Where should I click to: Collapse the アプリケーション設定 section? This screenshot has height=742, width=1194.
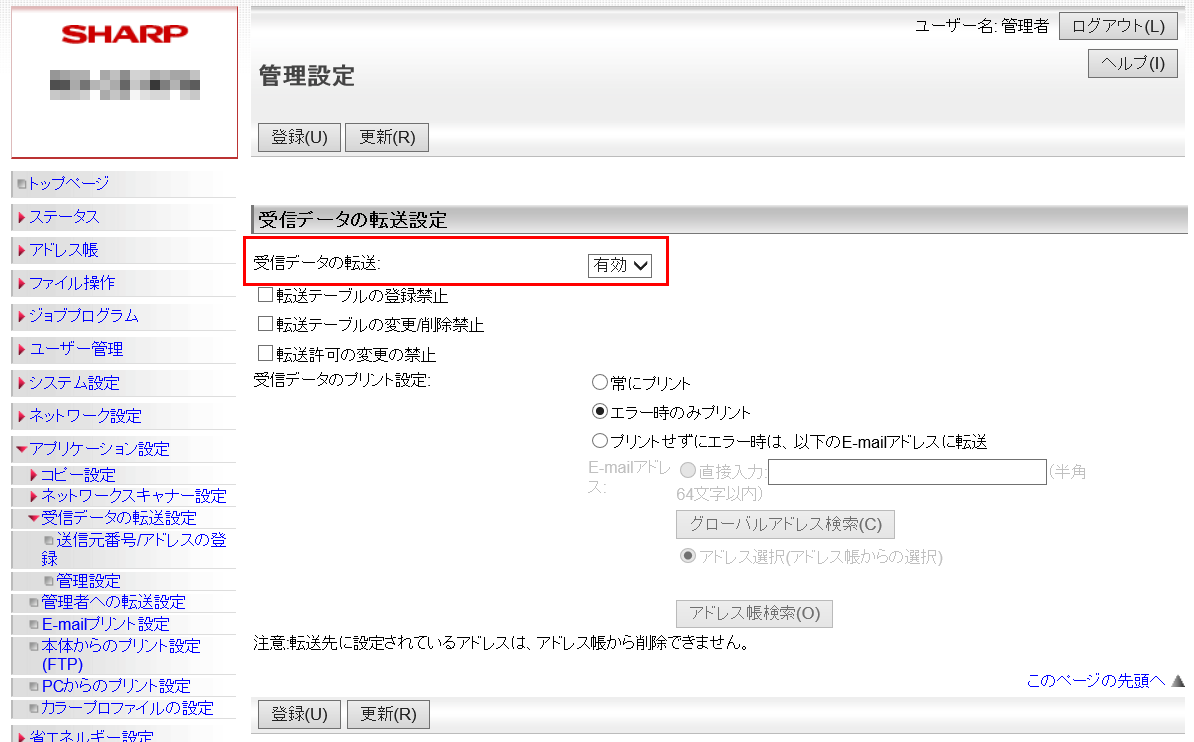(21, 449)
